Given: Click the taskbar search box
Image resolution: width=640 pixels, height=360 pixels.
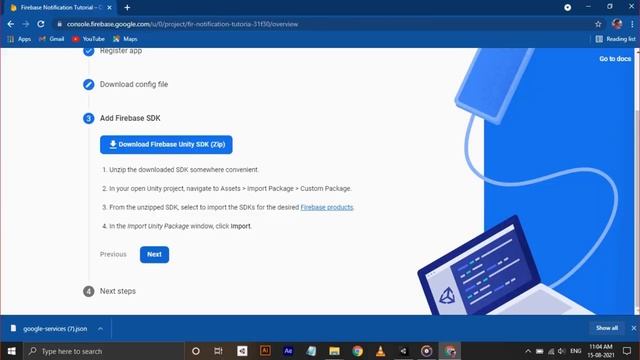Looking at the screenshot, I should tap(104, 351).
